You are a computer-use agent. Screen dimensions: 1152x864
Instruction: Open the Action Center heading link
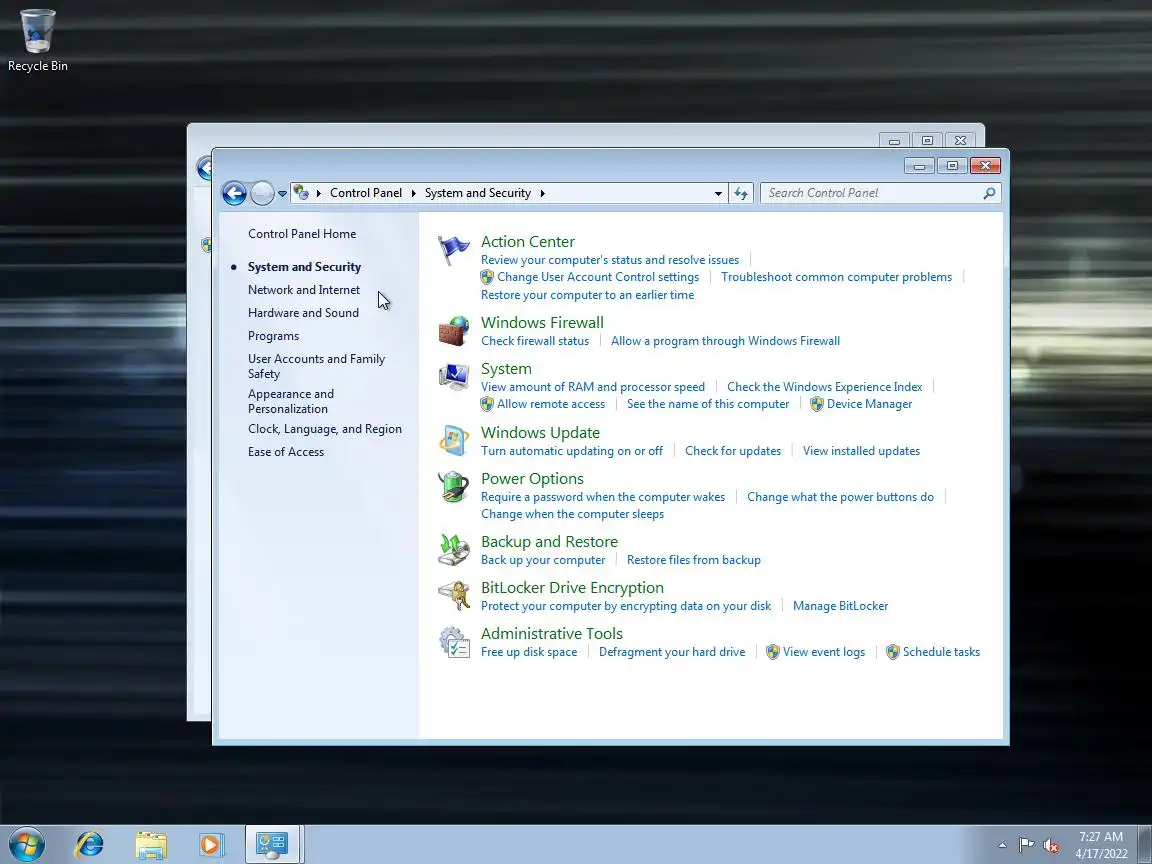(x=528, y=242)
